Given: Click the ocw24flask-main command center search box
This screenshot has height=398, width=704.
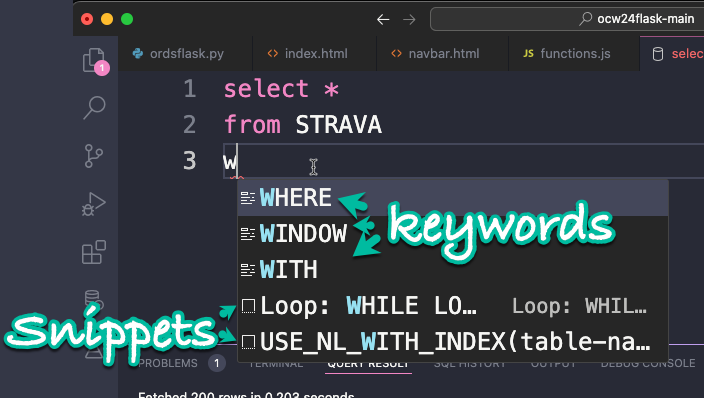Looking at the screenshot, I should coord(567,19).
